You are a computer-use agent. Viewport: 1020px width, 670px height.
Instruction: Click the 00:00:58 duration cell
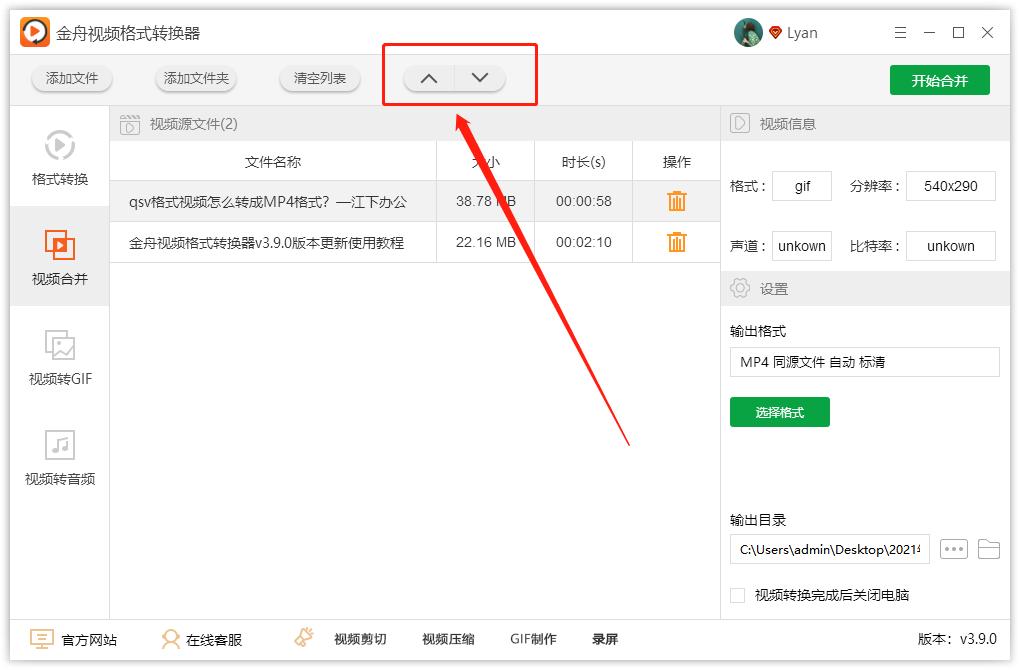point(583,201)
